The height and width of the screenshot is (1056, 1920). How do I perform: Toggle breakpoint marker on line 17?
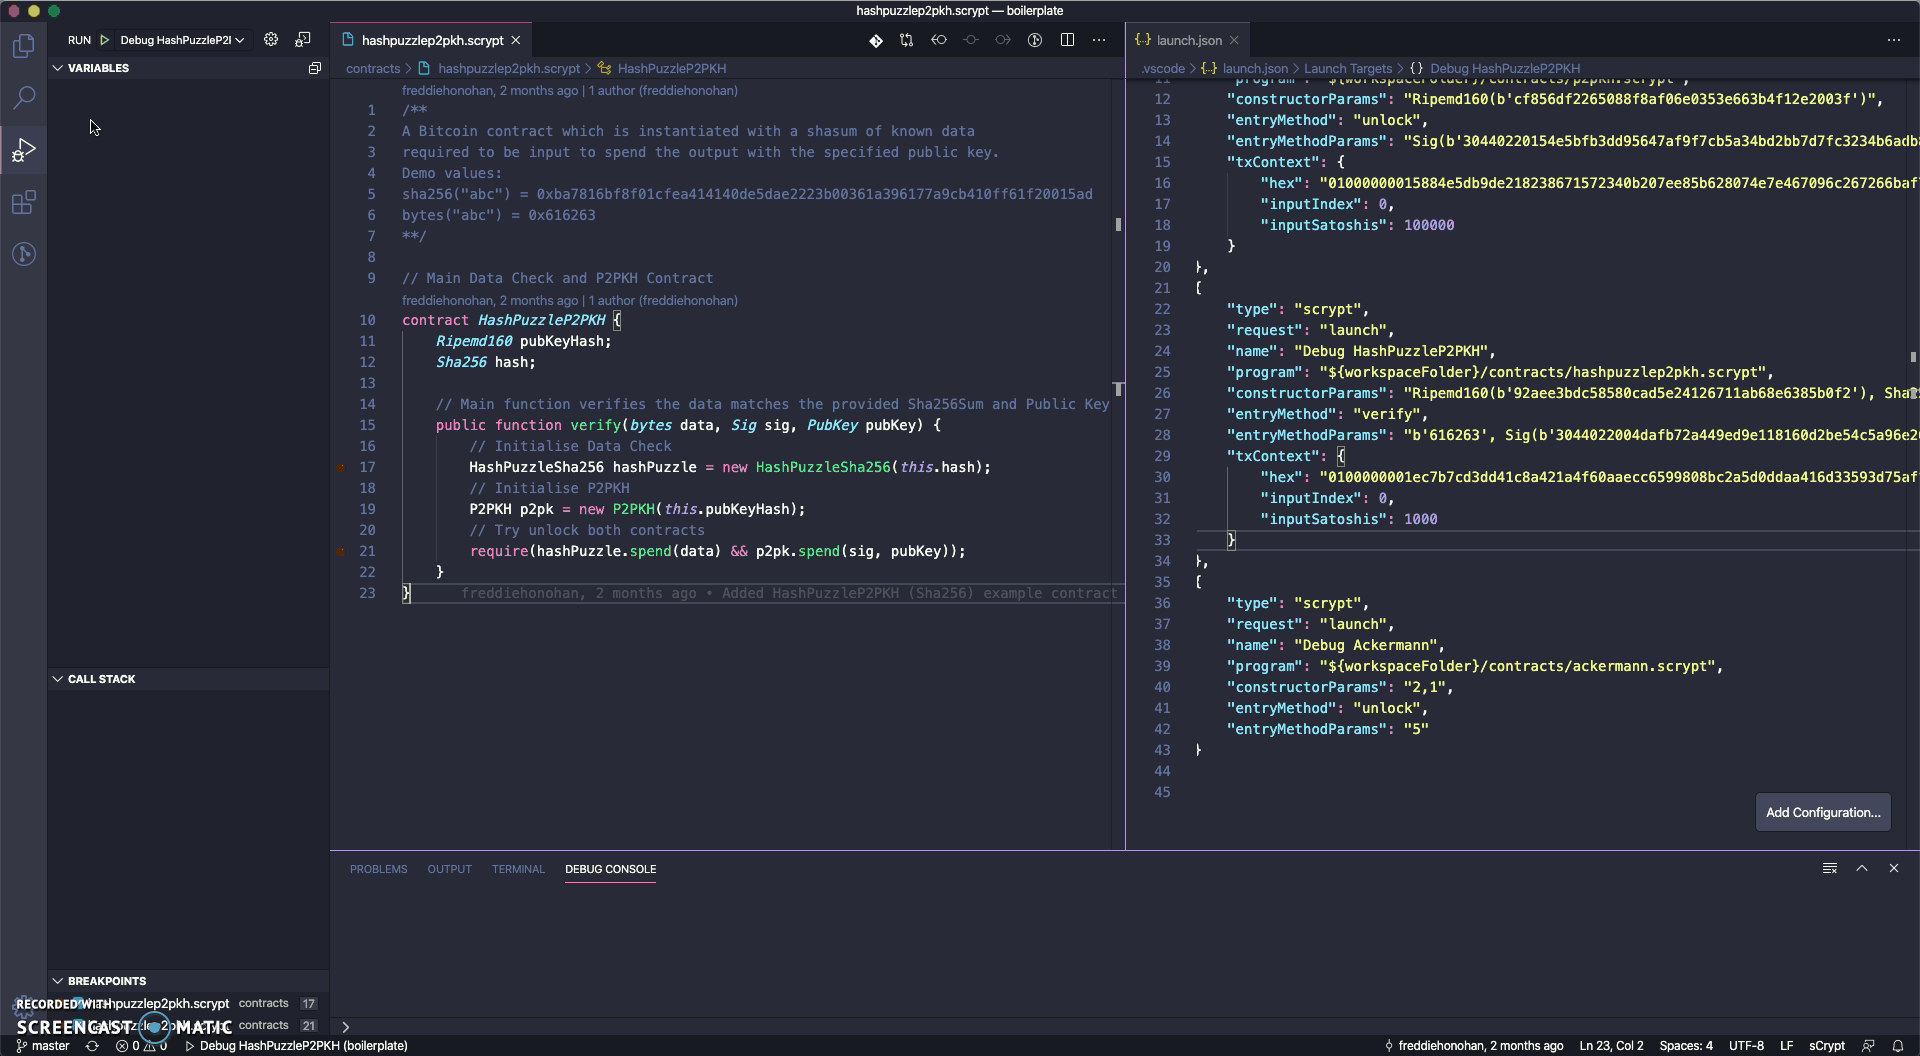[x=340, y=467]
